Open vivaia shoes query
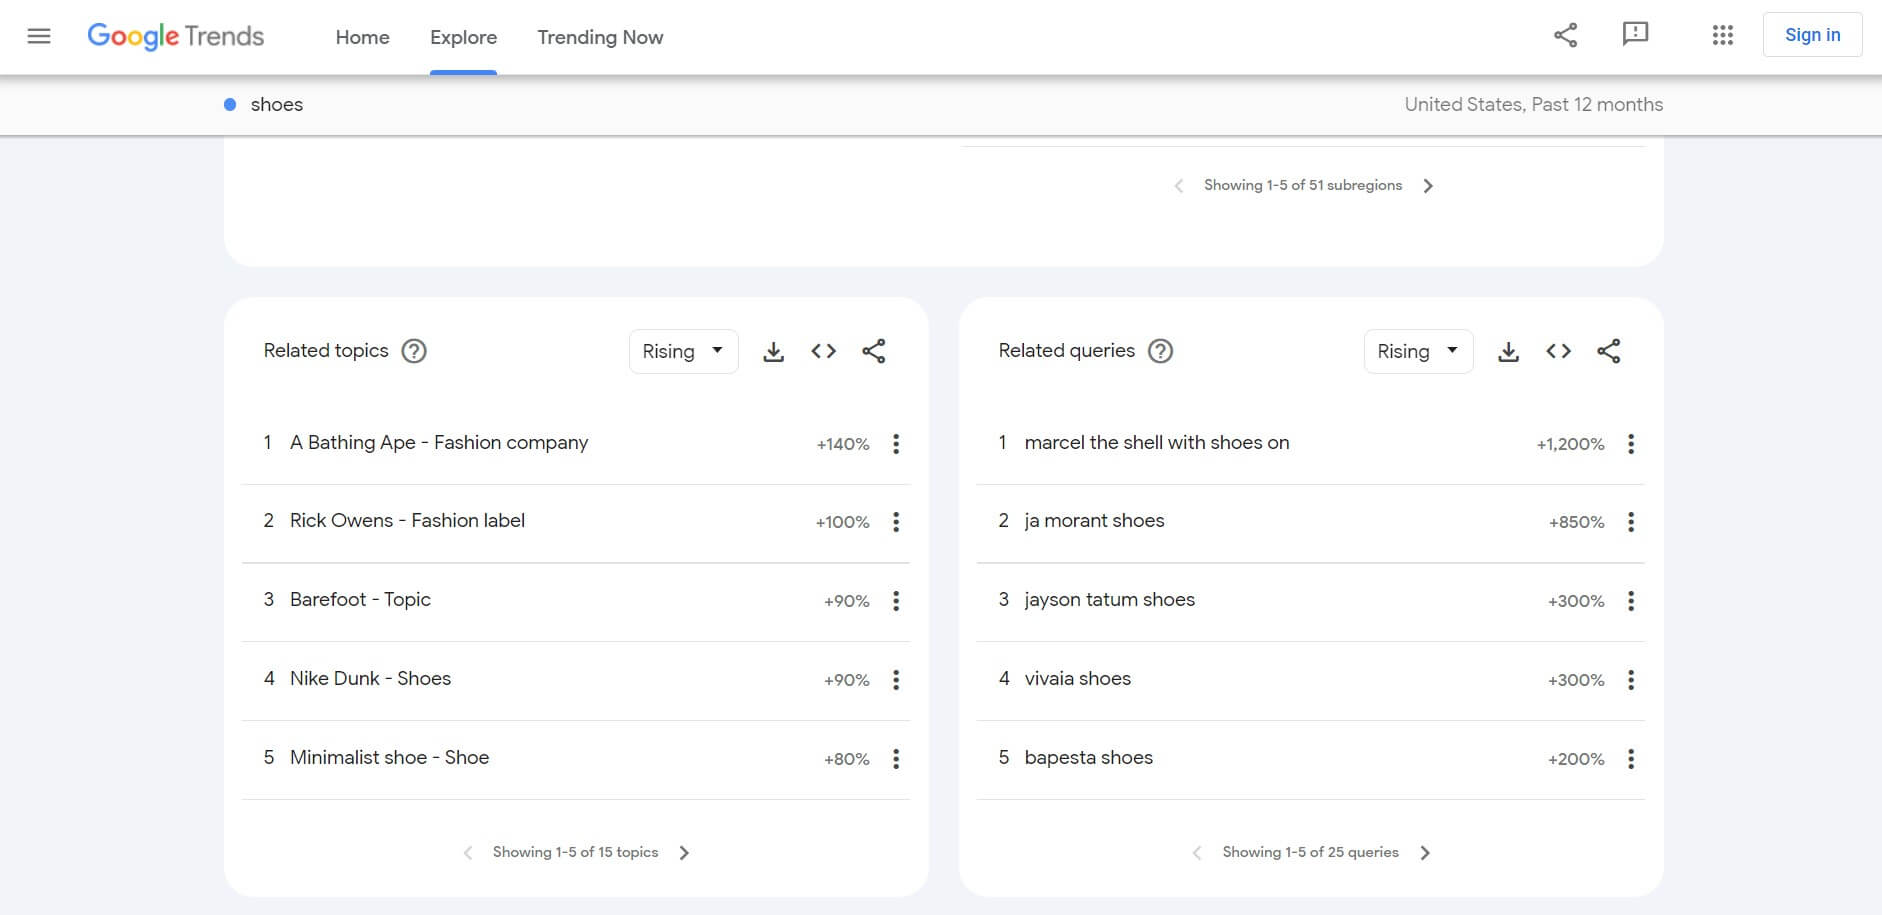 [1077, 678]
